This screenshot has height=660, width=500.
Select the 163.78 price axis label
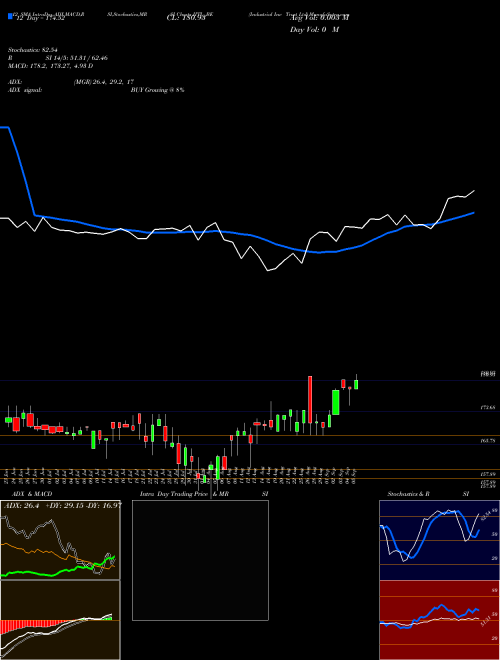point(488,441)
